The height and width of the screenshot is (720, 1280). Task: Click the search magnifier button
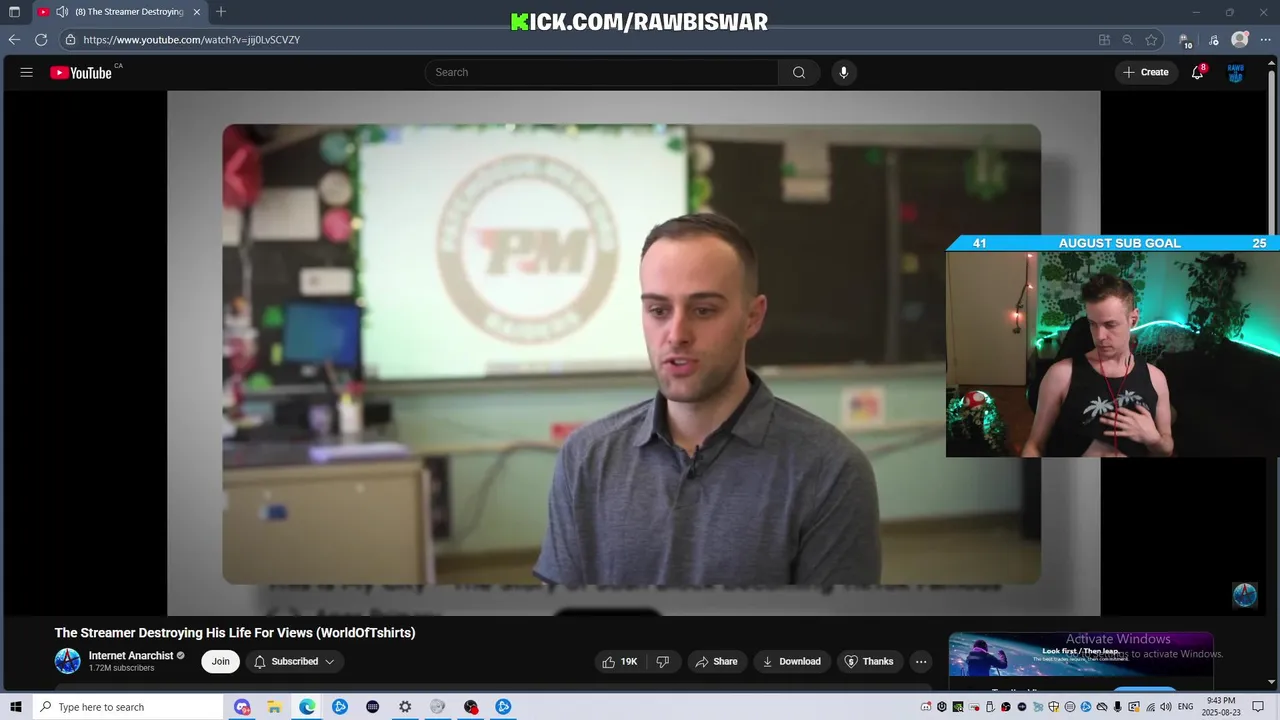[799, 72]
